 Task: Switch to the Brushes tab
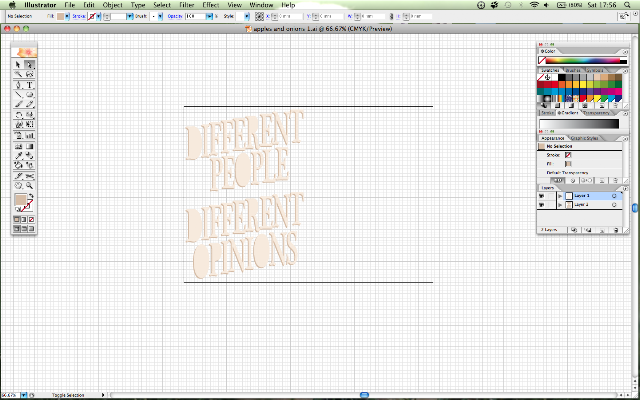coord(572,70)
